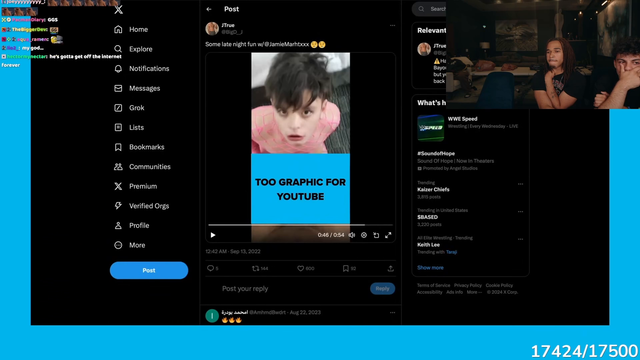Image resolution: width=640 pixels, height=360 pixels.
Task: Open Accessibility footer link
Action: 429,292
